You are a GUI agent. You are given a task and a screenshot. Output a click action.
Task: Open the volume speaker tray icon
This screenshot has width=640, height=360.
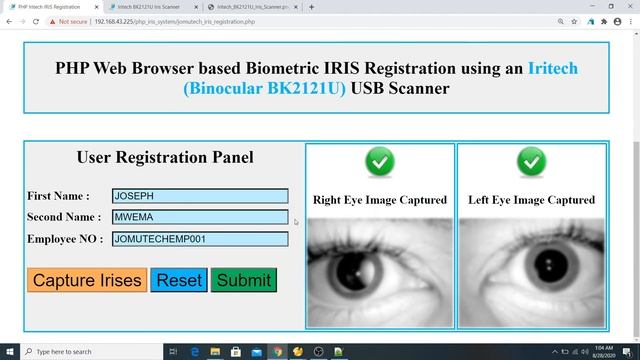point(585,351)
